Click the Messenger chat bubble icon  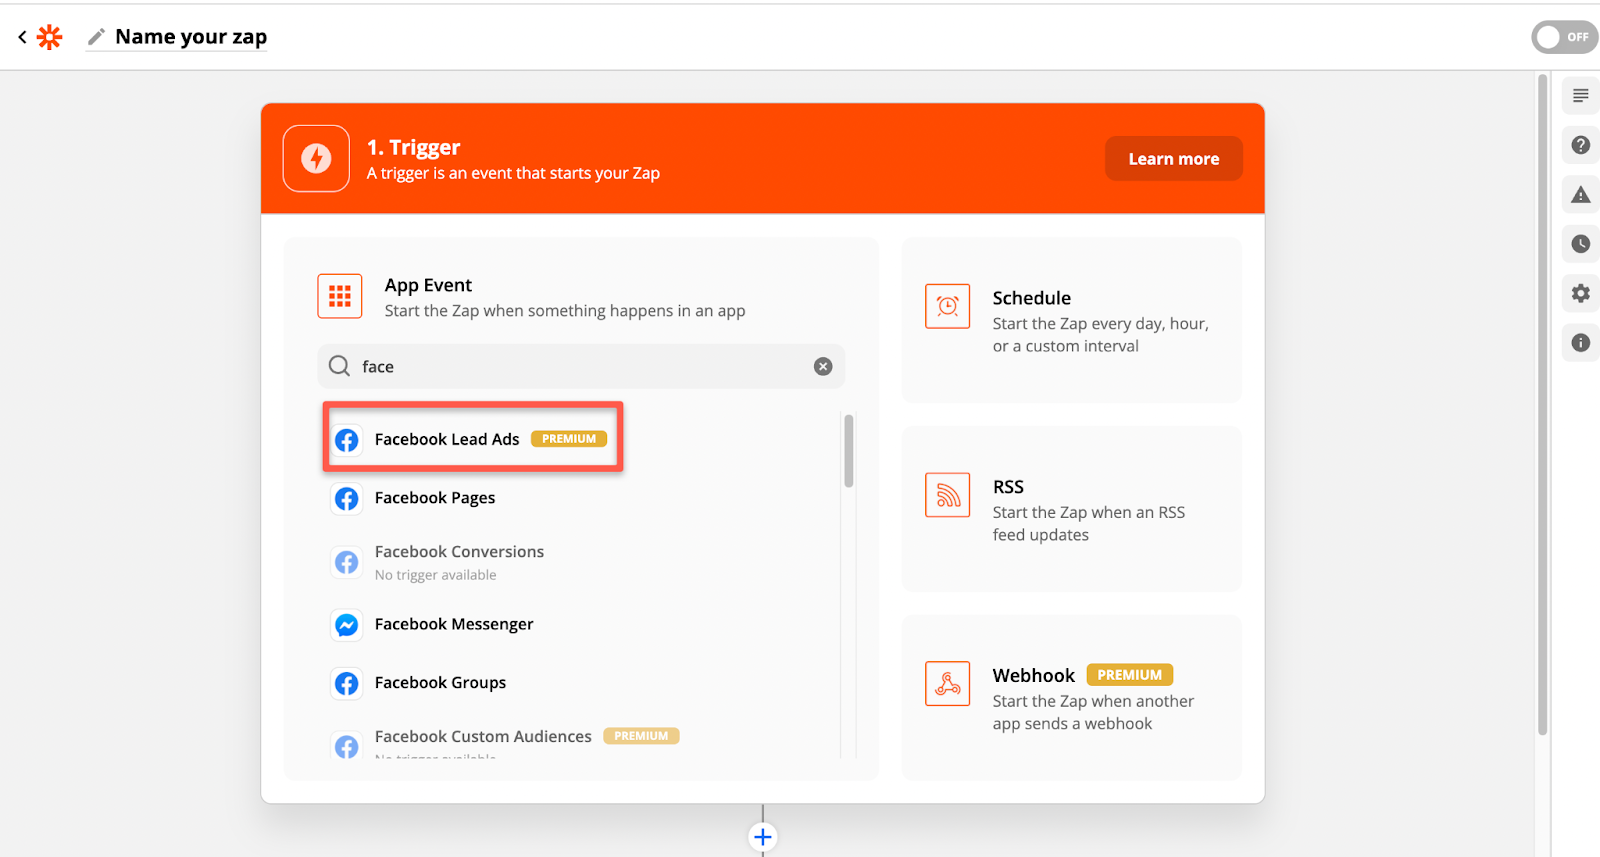click(x=347, y=625)
